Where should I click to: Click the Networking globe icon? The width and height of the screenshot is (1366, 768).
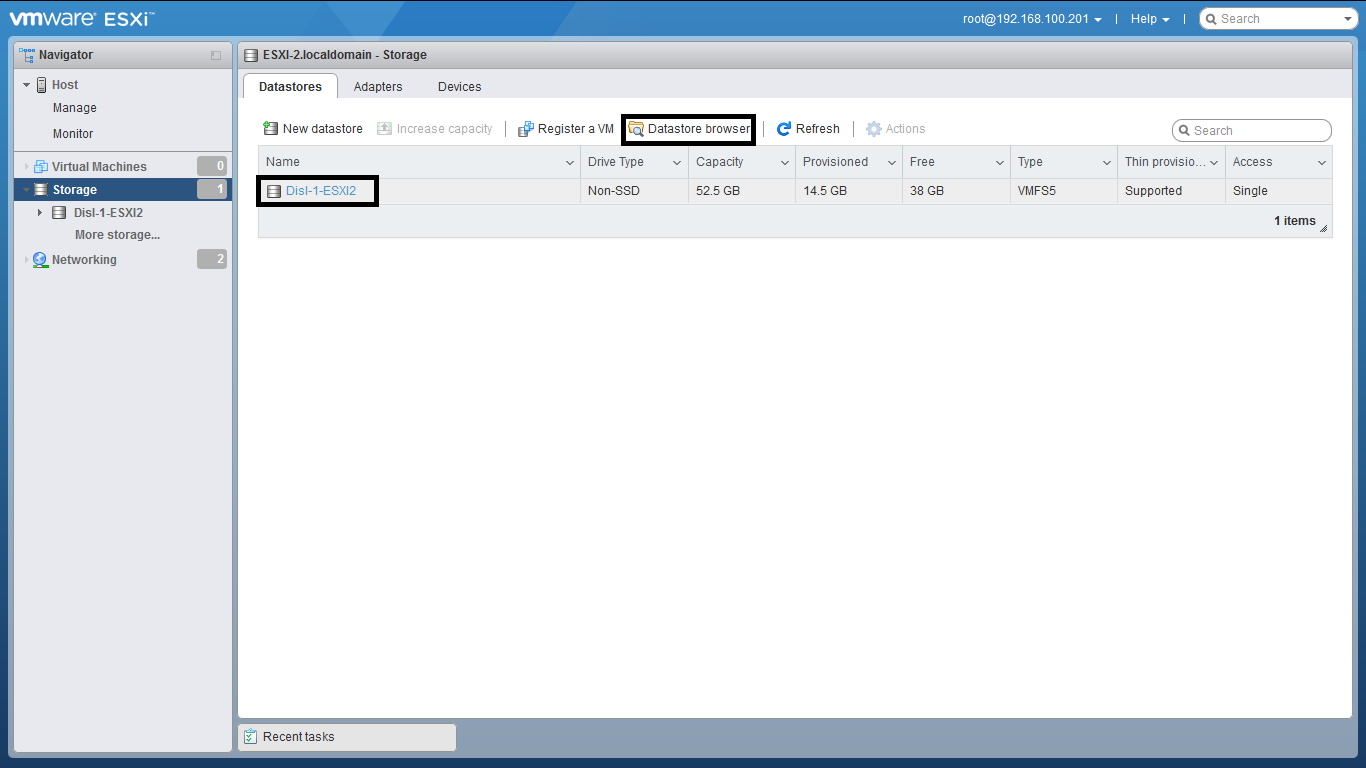point(40,260)
